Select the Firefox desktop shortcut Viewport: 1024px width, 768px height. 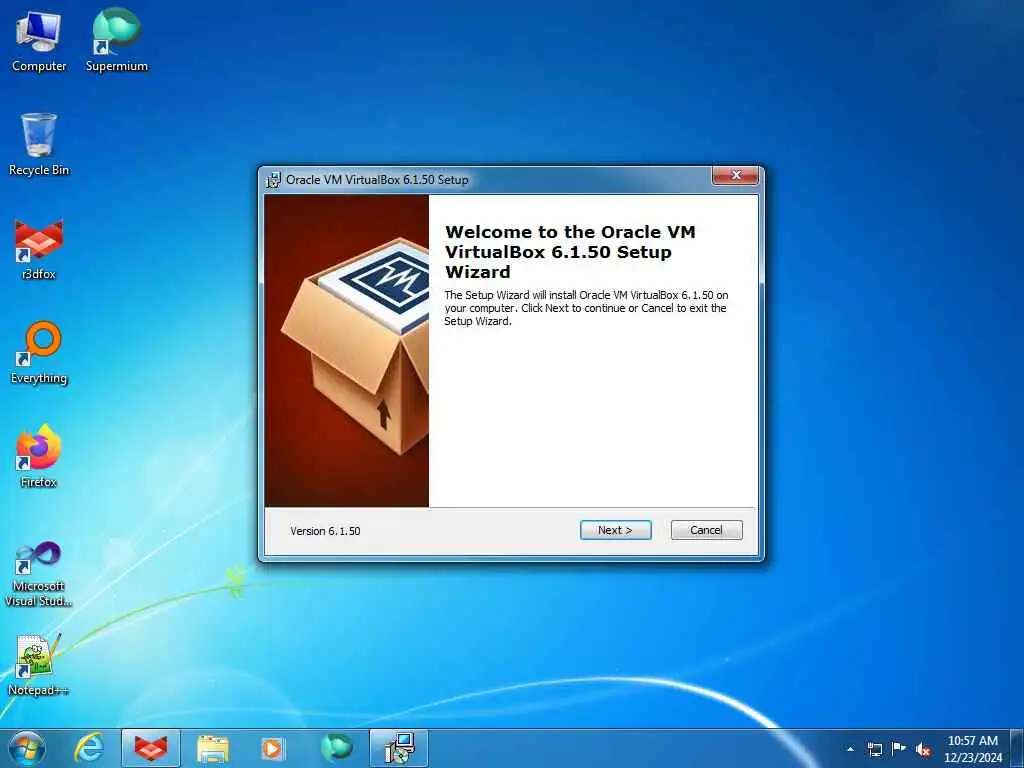point(39,456)
